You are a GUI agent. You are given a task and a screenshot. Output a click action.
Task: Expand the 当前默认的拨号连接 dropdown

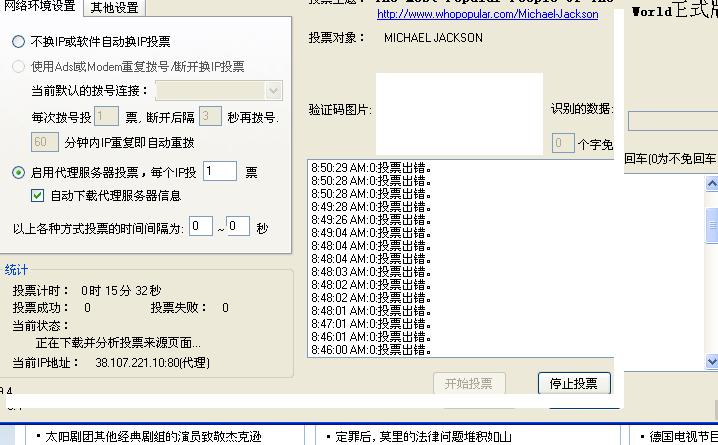274,90
